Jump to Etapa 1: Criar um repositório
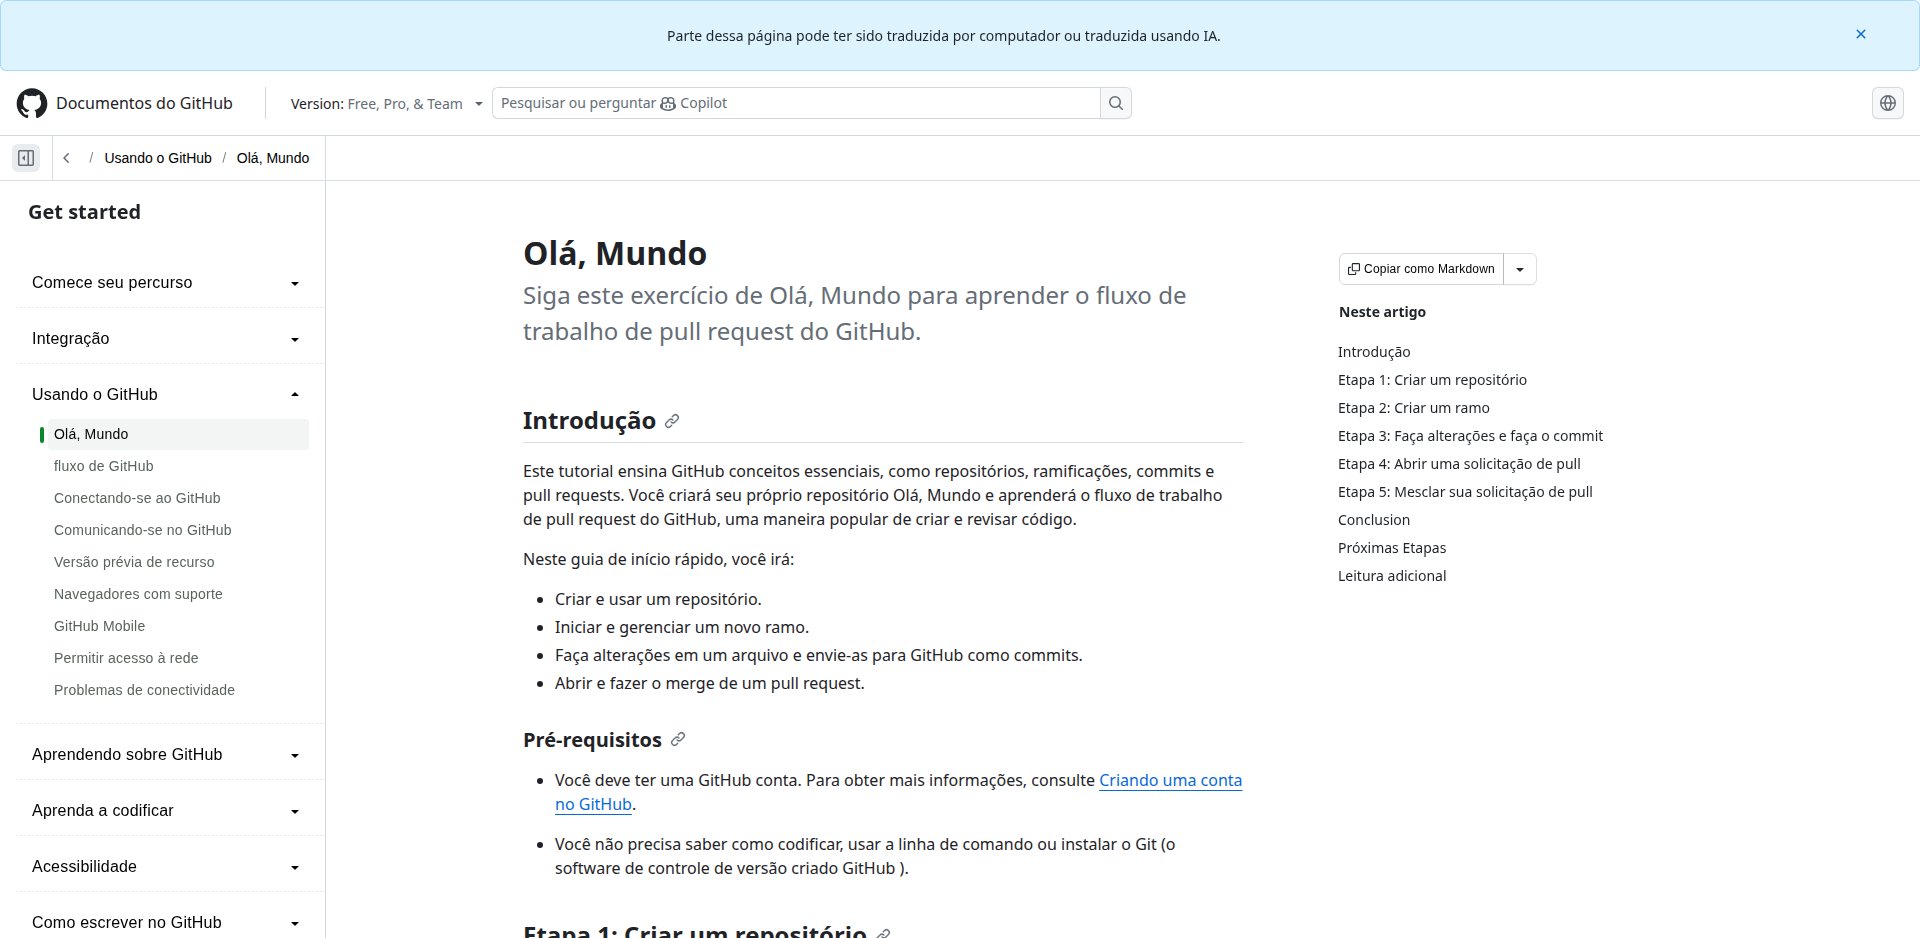1920x938 pixels. (x=1432, y=380)
